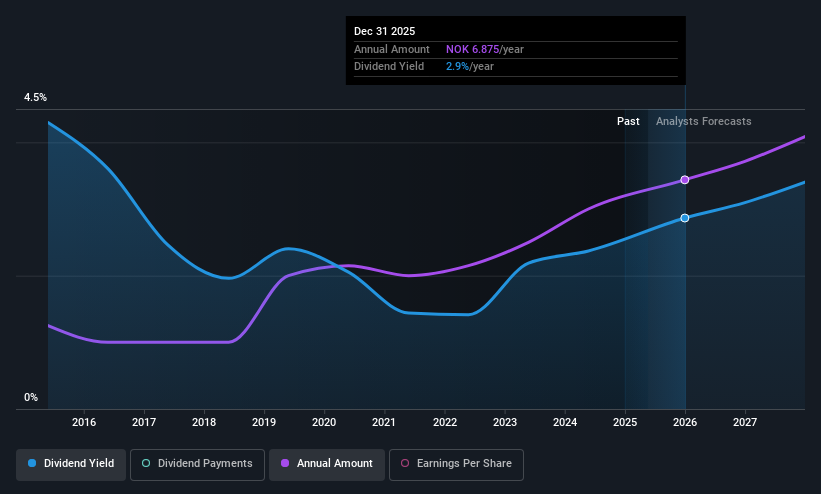Viewport: 821px width, 494px height.
Task: Click the 2024 x-axis label
Action: [x=565, y=422]
